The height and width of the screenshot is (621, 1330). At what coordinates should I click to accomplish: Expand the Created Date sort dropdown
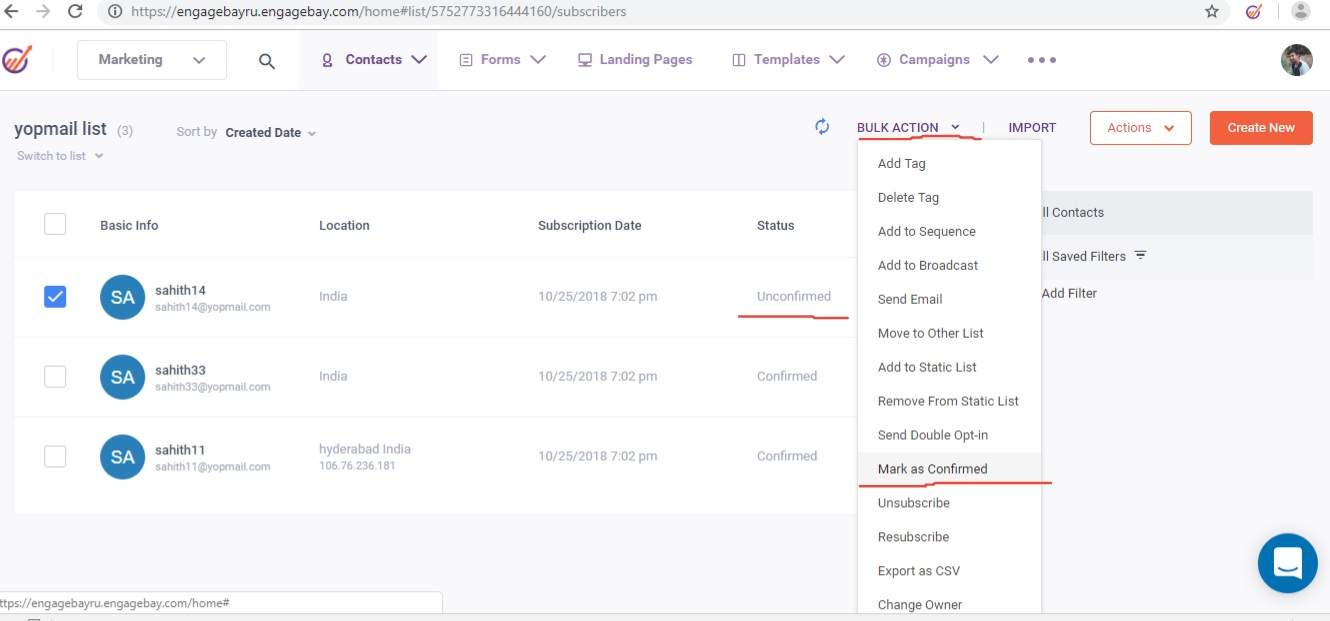pyautogui.click(x=270, y=133)
